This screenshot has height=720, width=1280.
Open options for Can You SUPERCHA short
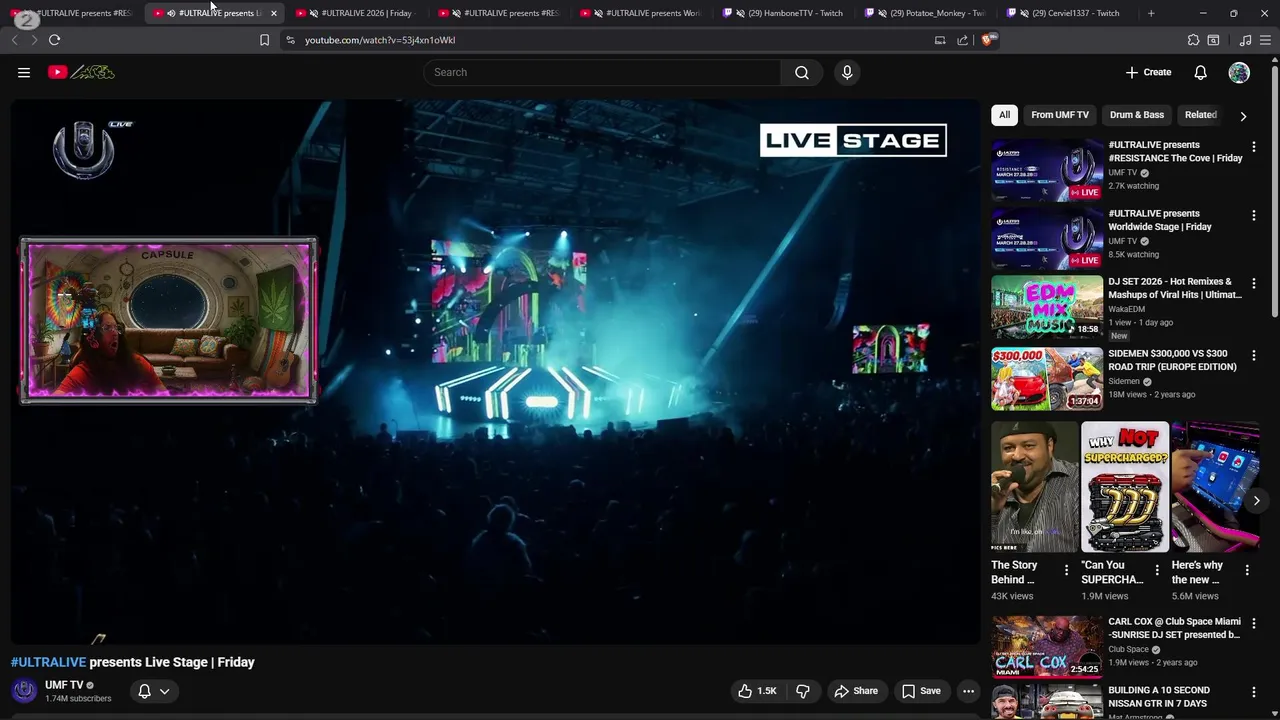[x=1157, y=570]
